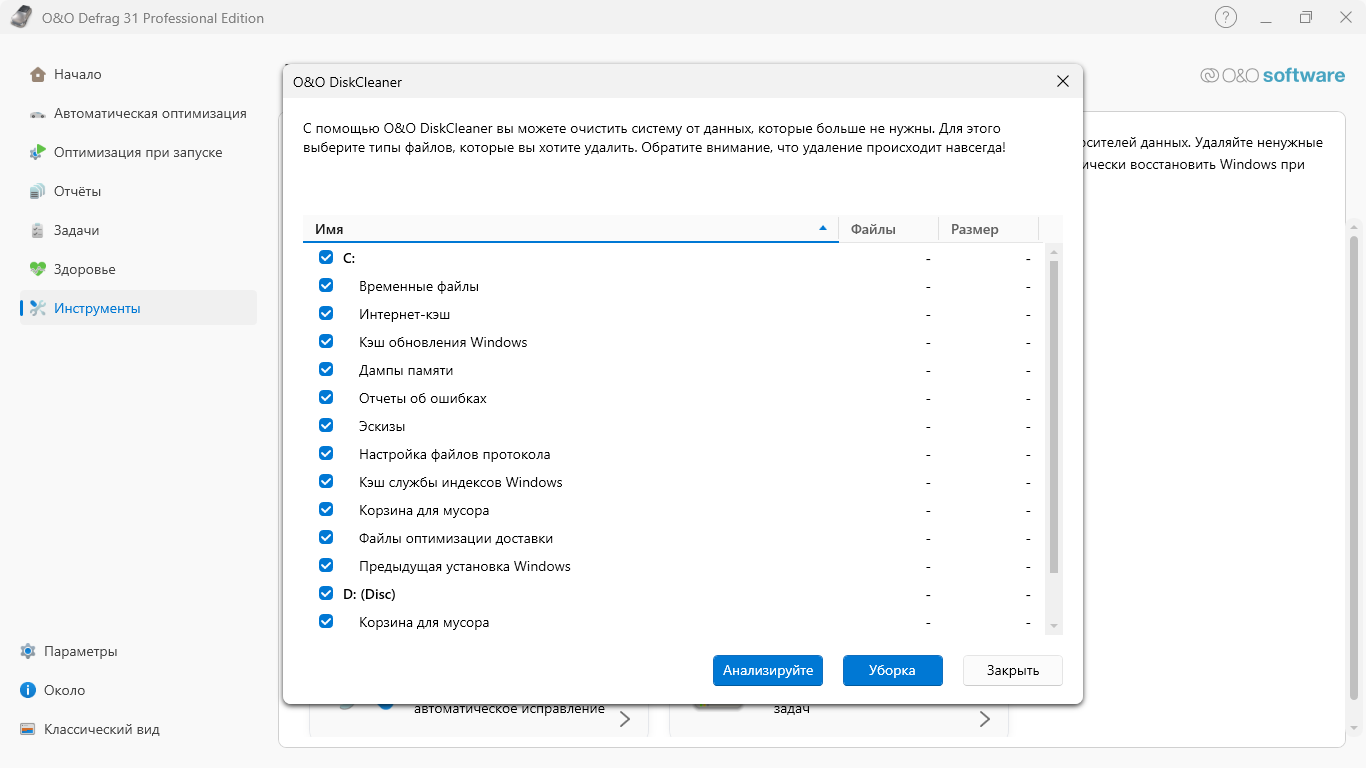Uncheck the D: (Disc) checkbox
1366x768 pixels.
(326, 593)
